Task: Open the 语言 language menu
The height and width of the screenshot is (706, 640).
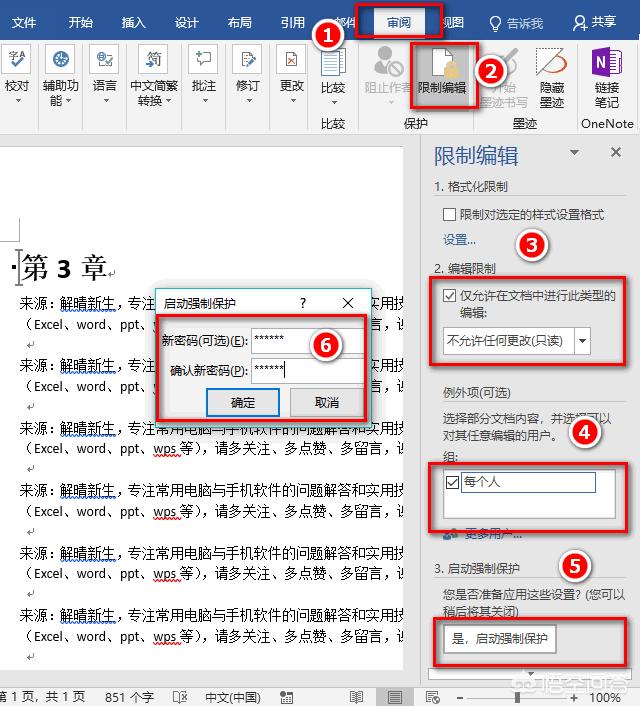Action: click(104, 74)
